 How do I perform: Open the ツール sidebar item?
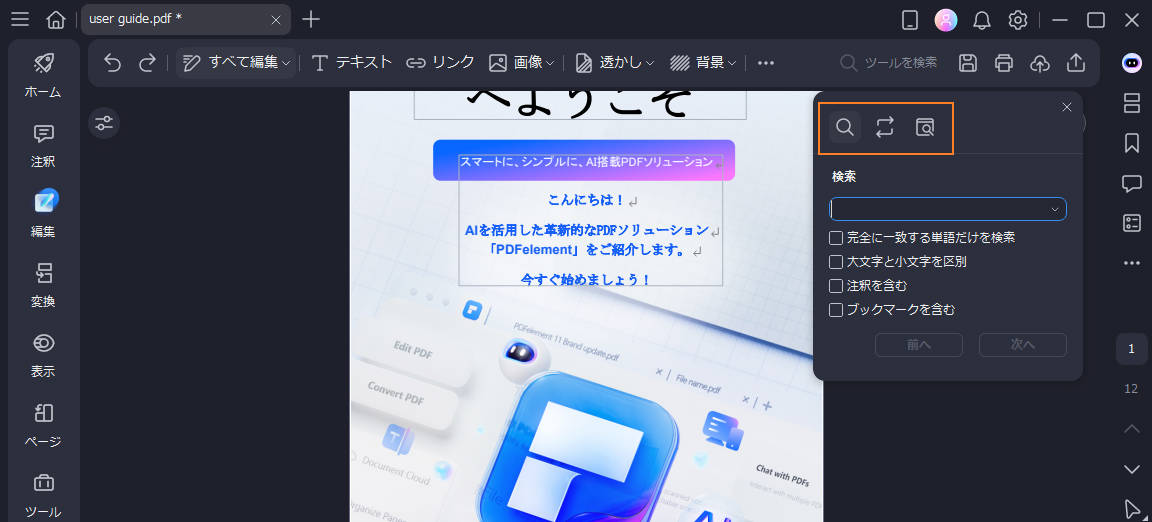tap(43, 495)
